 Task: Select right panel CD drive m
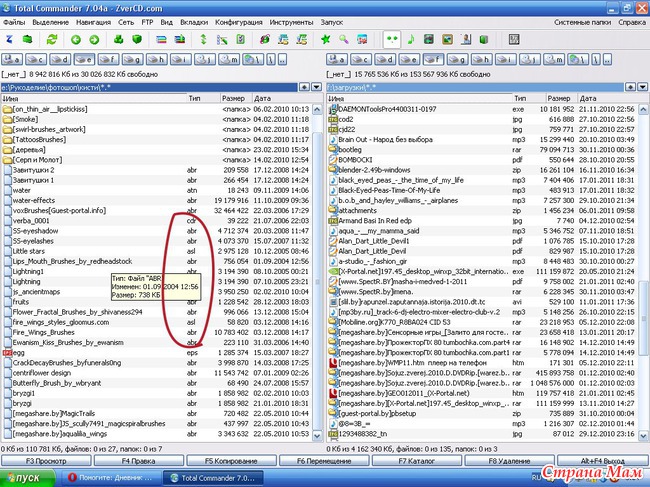pos(553,60)
